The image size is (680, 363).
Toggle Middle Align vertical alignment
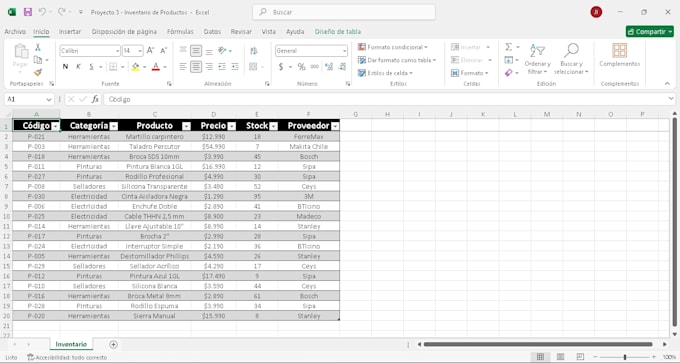(196, 51)
